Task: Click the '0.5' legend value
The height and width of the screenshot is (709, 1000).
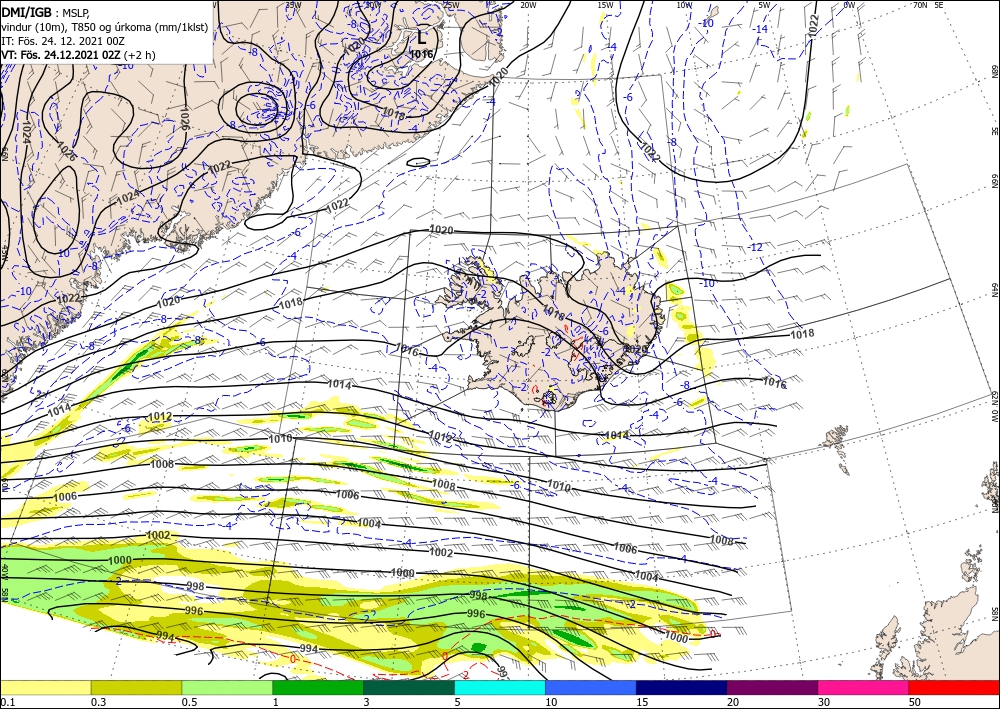Action: point(189,702)
